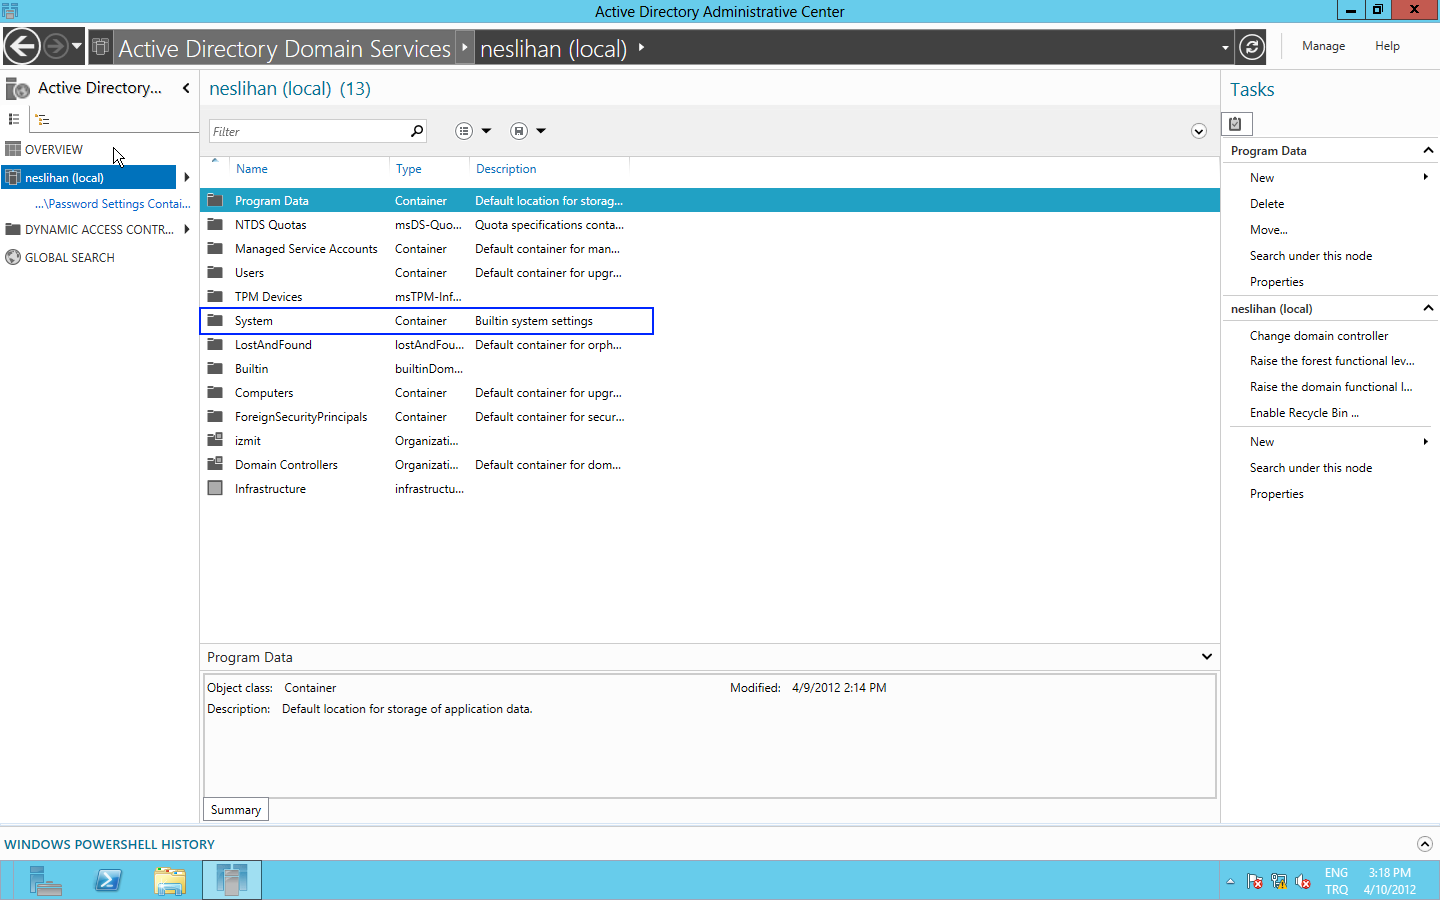The image size is (1440, 900).
Task: Expand Windows PowerShell History panel
Action: (1425, 844)
